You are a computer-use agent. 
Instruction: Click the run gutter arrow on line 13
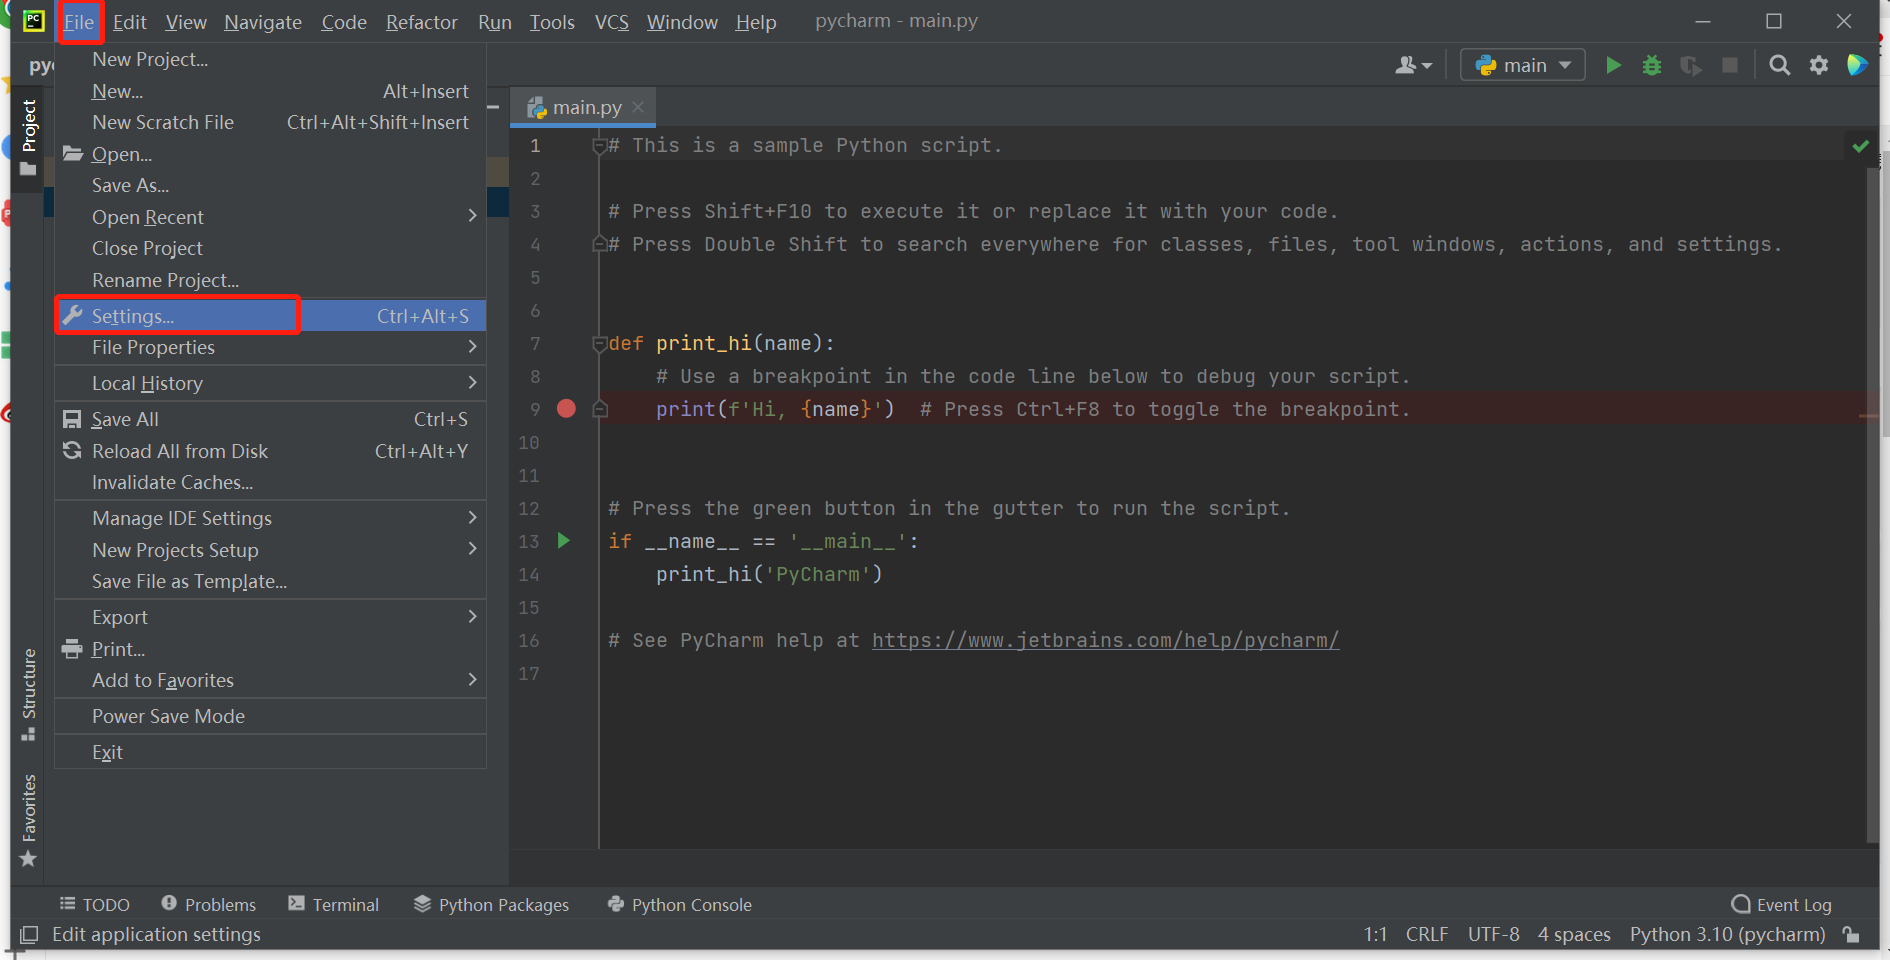point(564,541)
